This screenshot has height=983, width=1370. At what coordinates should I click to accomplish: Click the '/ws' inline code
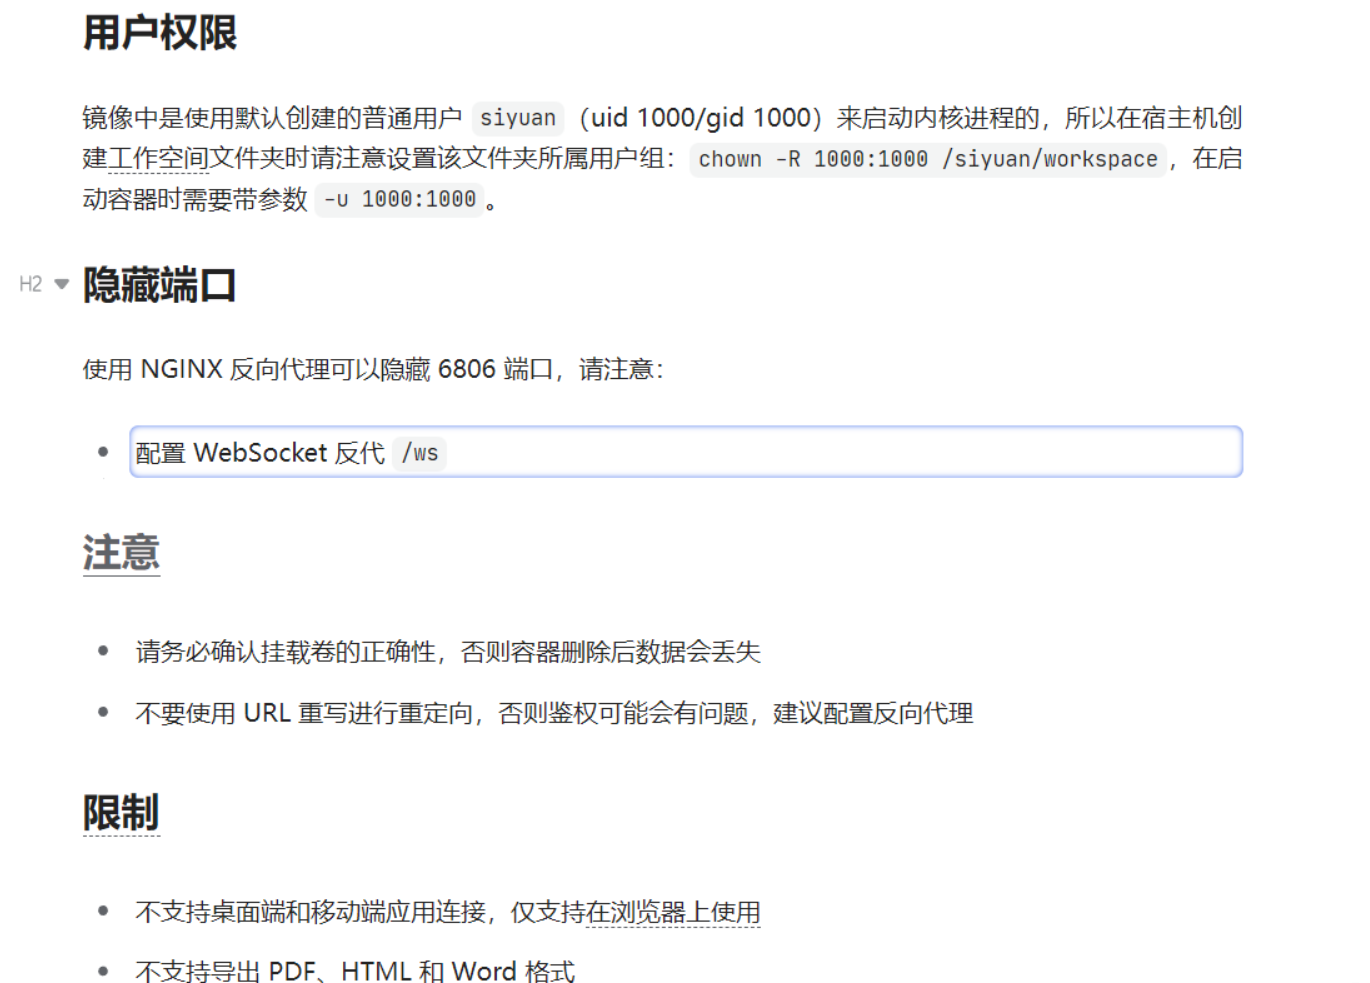click(420, 453)
